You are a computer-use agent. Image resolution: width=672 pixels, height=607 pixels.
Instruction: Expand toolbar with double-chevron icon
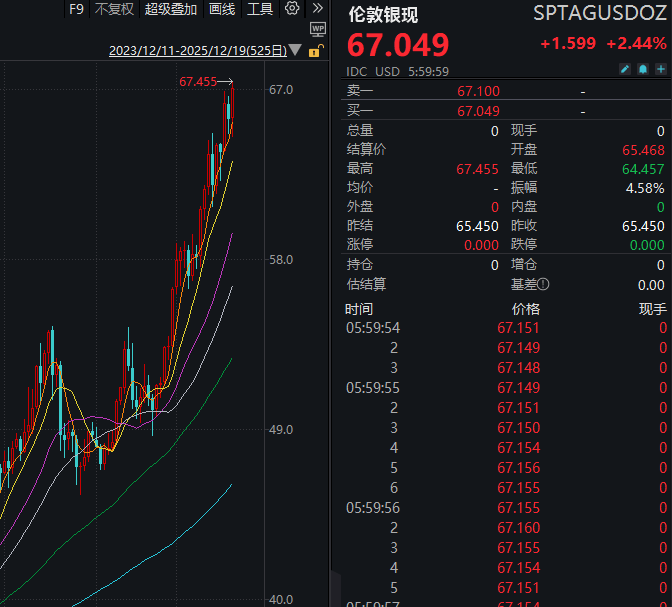point(318,9)
